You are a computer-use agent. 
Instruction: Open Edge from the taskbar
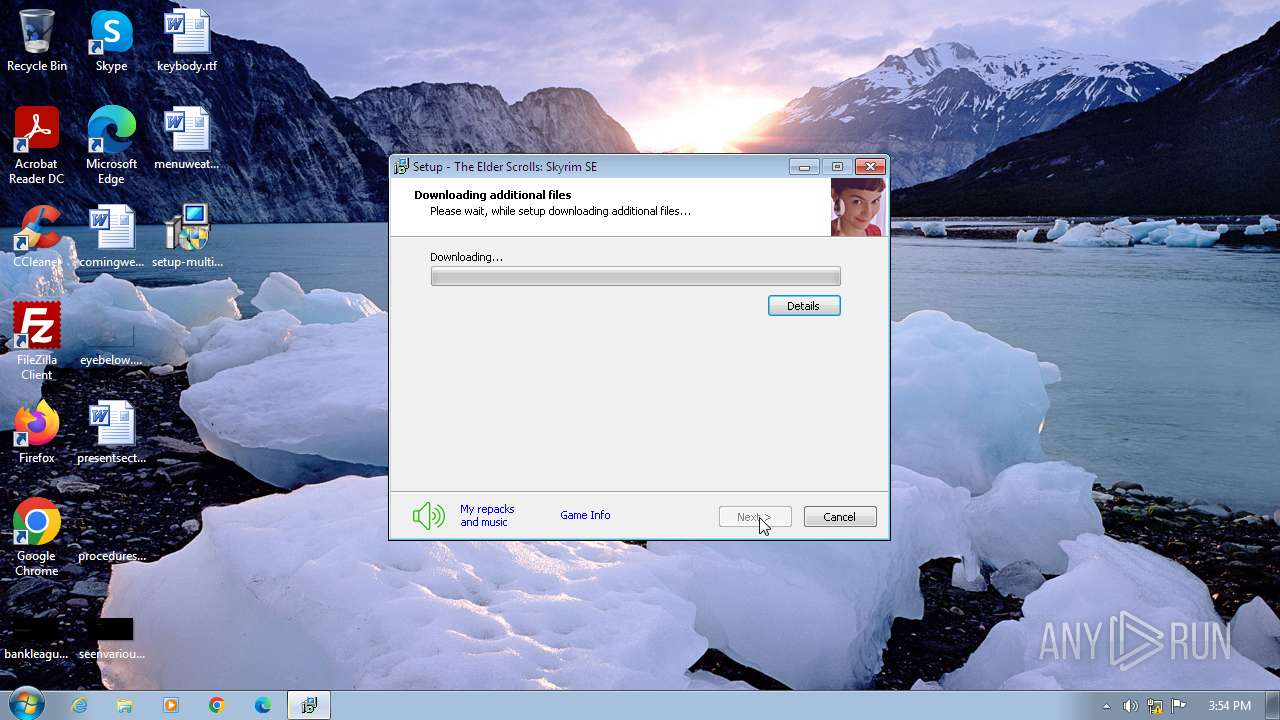(x=263, y=705)
